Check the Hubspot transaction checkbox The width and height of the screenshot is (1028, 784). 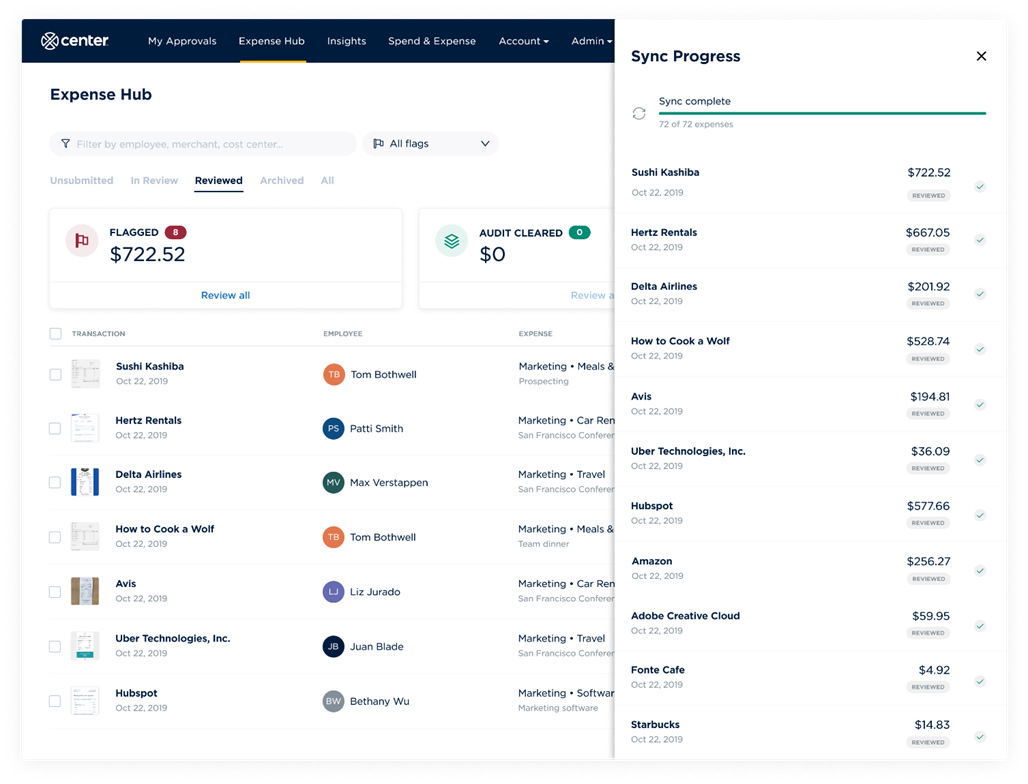pyautogui.click(x=56, y=701)
